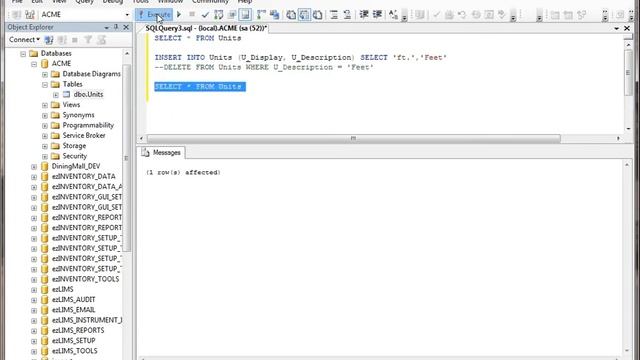Start debugging with the green arrow icon
Viewport: 640px width, 360px height.
[179, 15]
